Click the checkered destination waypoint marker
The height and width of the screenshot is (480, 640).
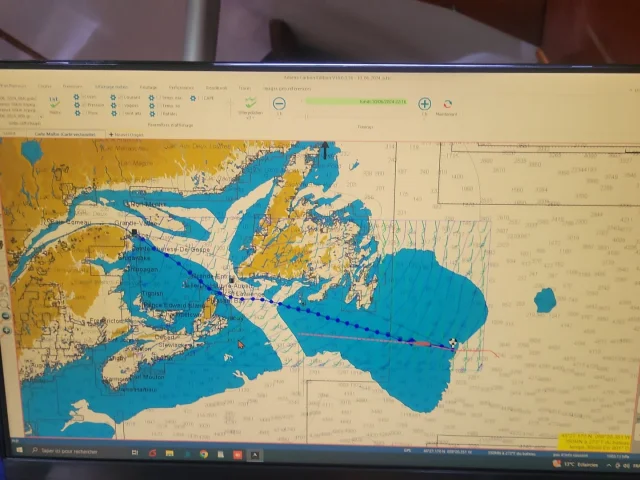tap(453, 342)
